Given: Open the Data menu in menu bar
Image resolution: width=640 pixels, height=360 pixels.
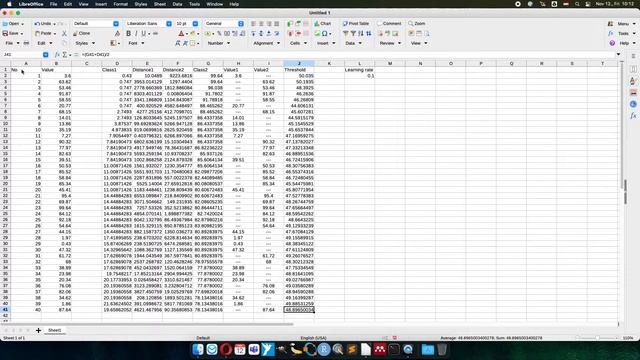Looking at the screenshot, I should coord(177,4).
